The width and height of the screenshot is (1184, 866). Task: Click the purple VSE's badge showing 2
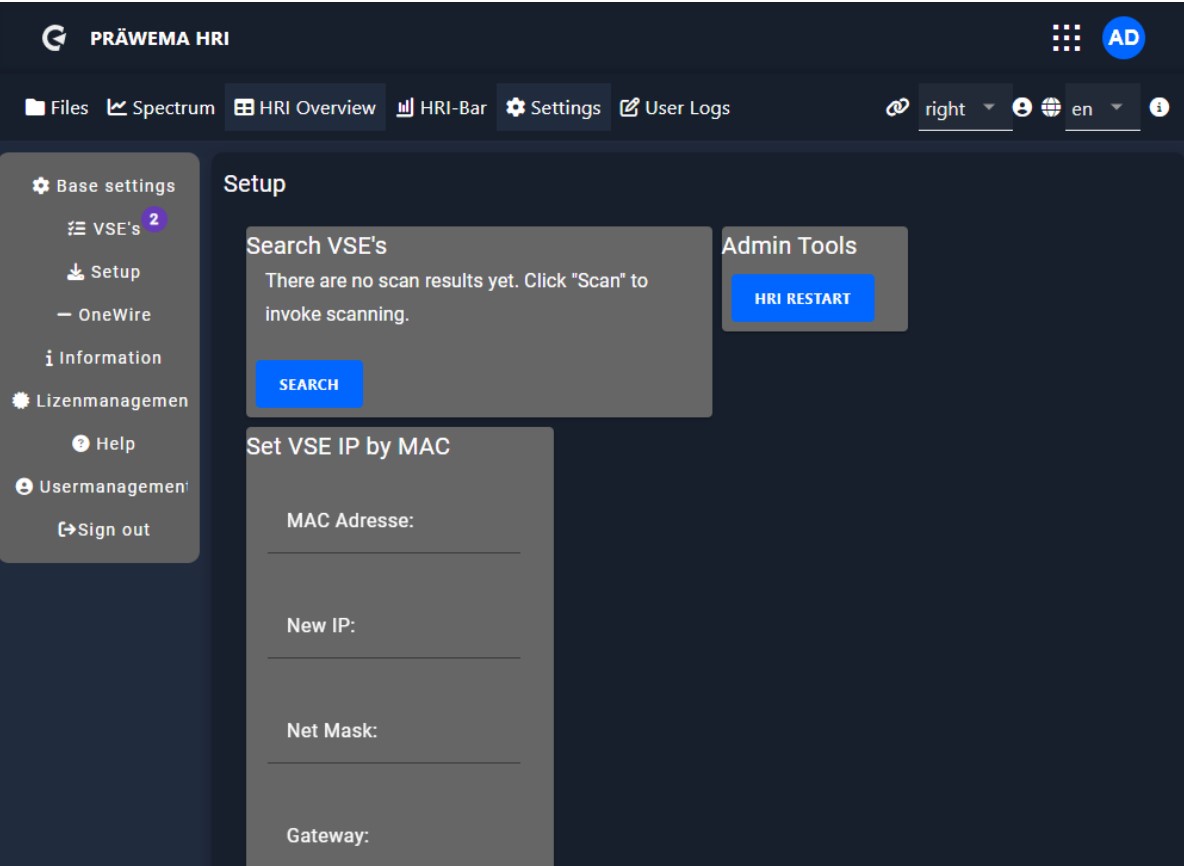click(153, 218)
